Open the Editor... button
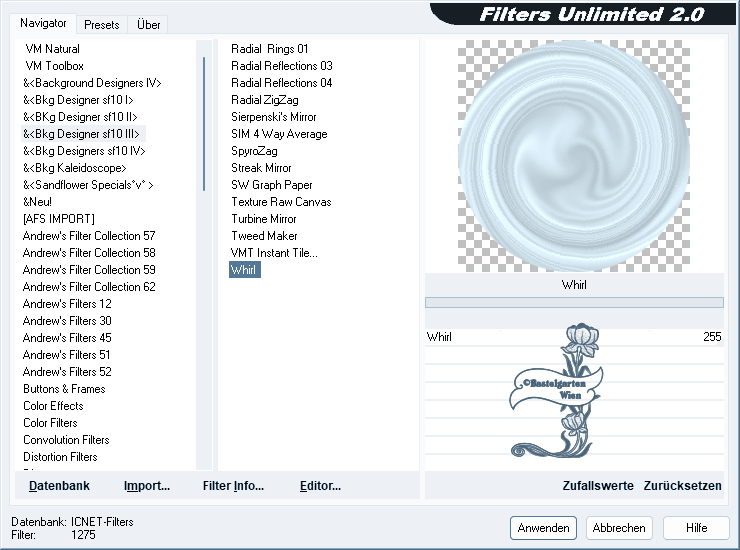The image size is (740, 550). tap(320, 486)
